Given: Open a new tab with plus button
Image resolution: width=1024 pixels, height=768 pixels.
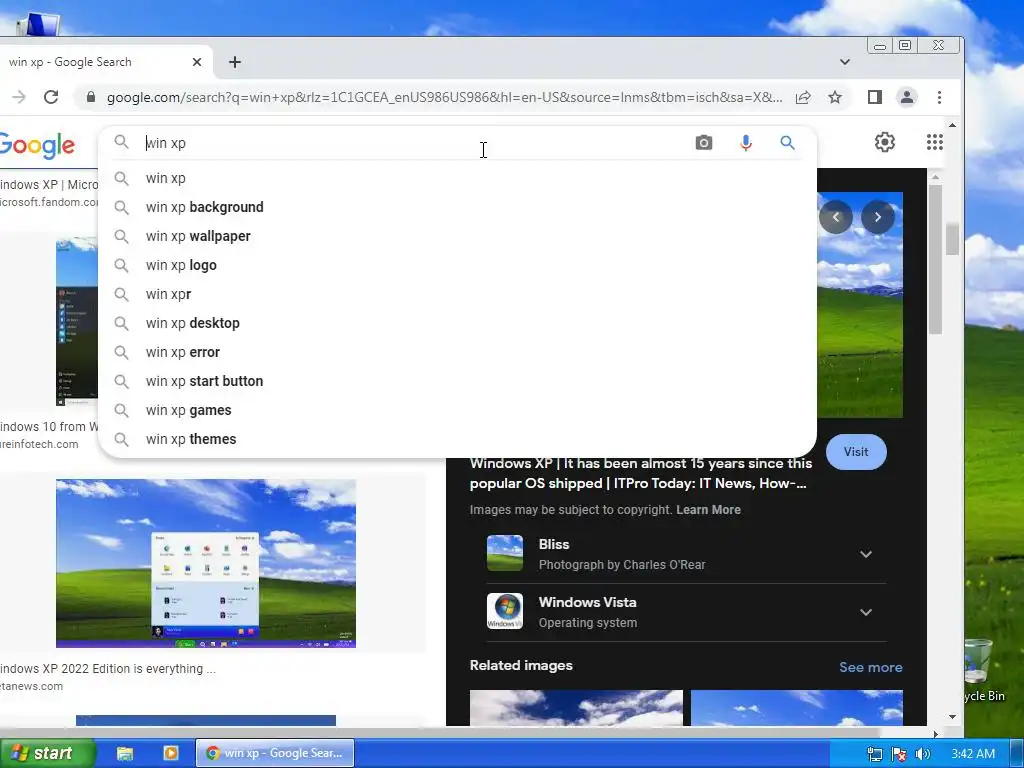Looking at the screenshot, I should [235, 62].
